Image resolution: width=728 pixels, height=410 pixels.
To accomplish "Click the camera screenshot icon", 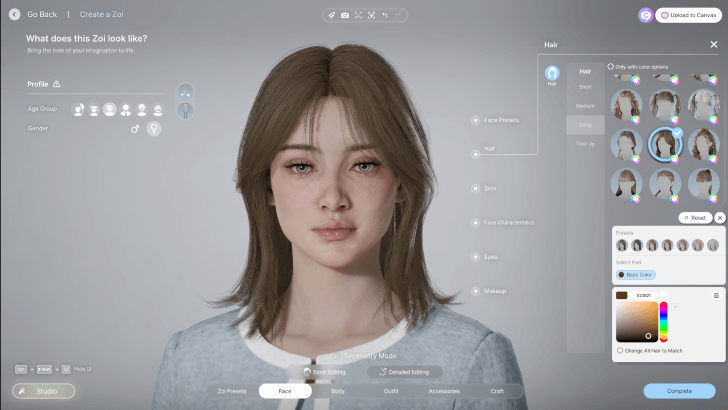I will tap(345, 15).
